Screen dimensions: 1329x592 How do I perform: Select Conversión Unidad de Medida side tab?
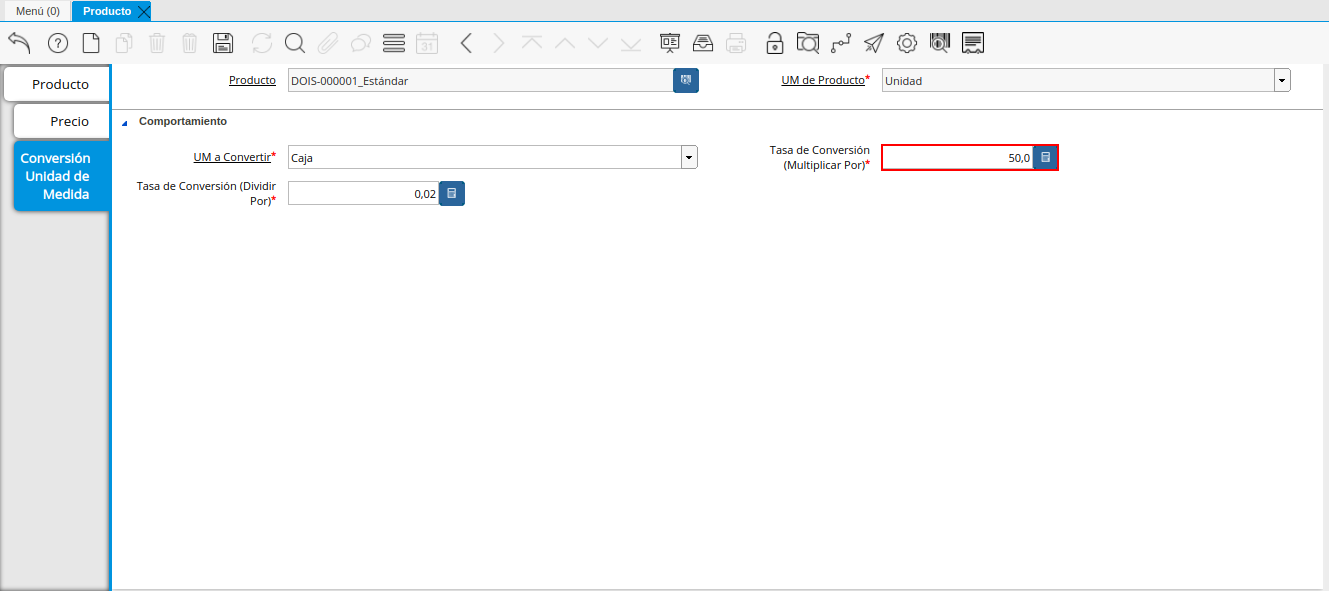pos(62,176)
